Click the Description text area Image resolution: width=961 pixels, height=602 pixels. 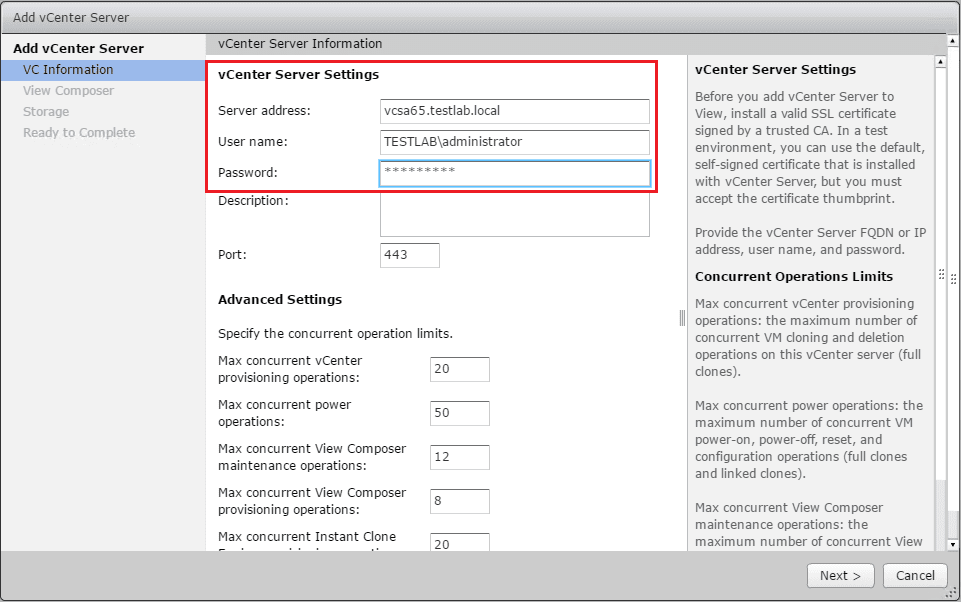click(x=514, y=214)
